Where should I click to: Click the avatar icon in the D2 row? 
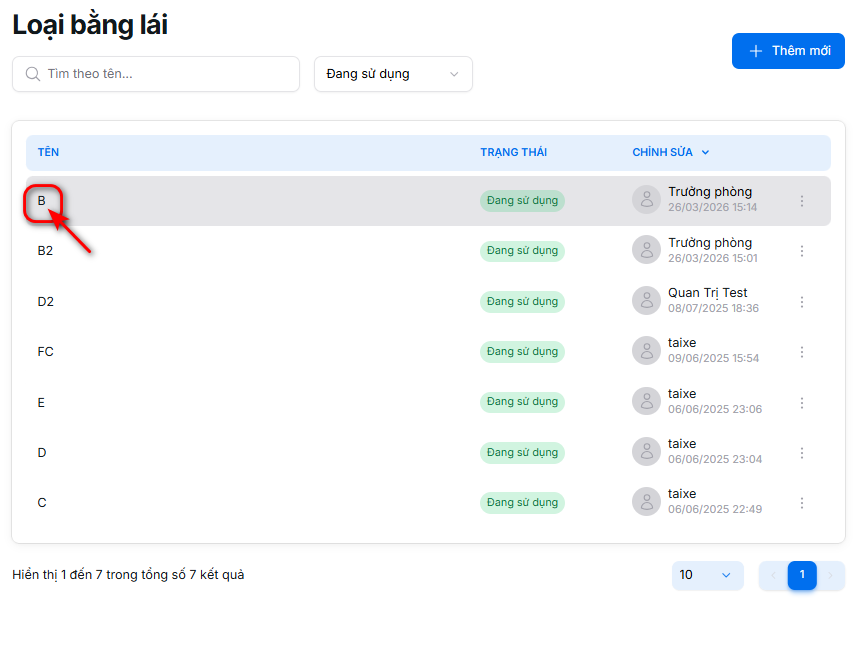coord(646,301)
